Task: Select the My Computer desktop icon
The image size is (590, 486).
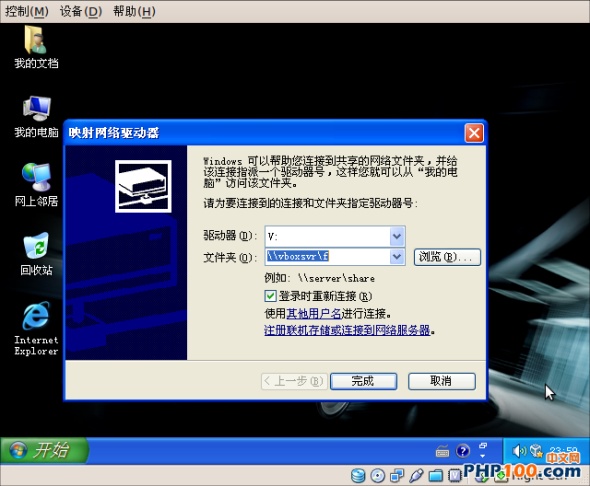Action: (36, 116)
